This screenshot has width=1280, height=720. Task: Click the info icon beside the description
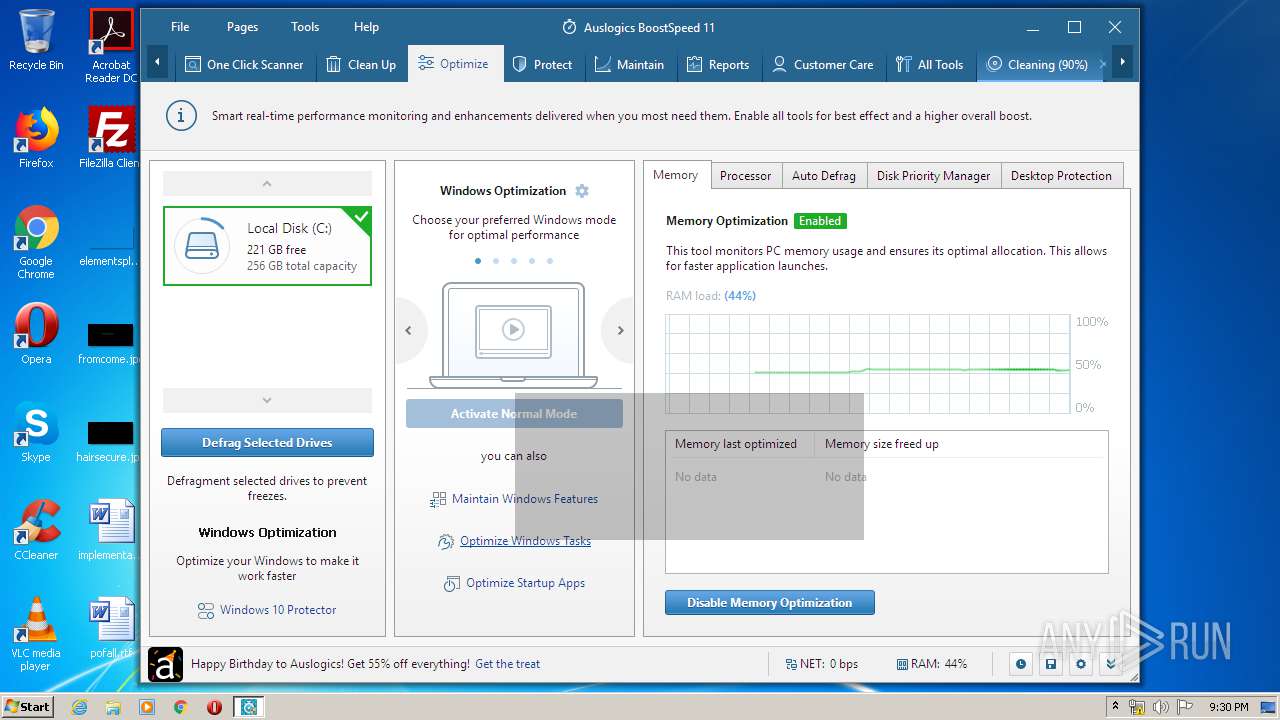click(x=180, y=116)
